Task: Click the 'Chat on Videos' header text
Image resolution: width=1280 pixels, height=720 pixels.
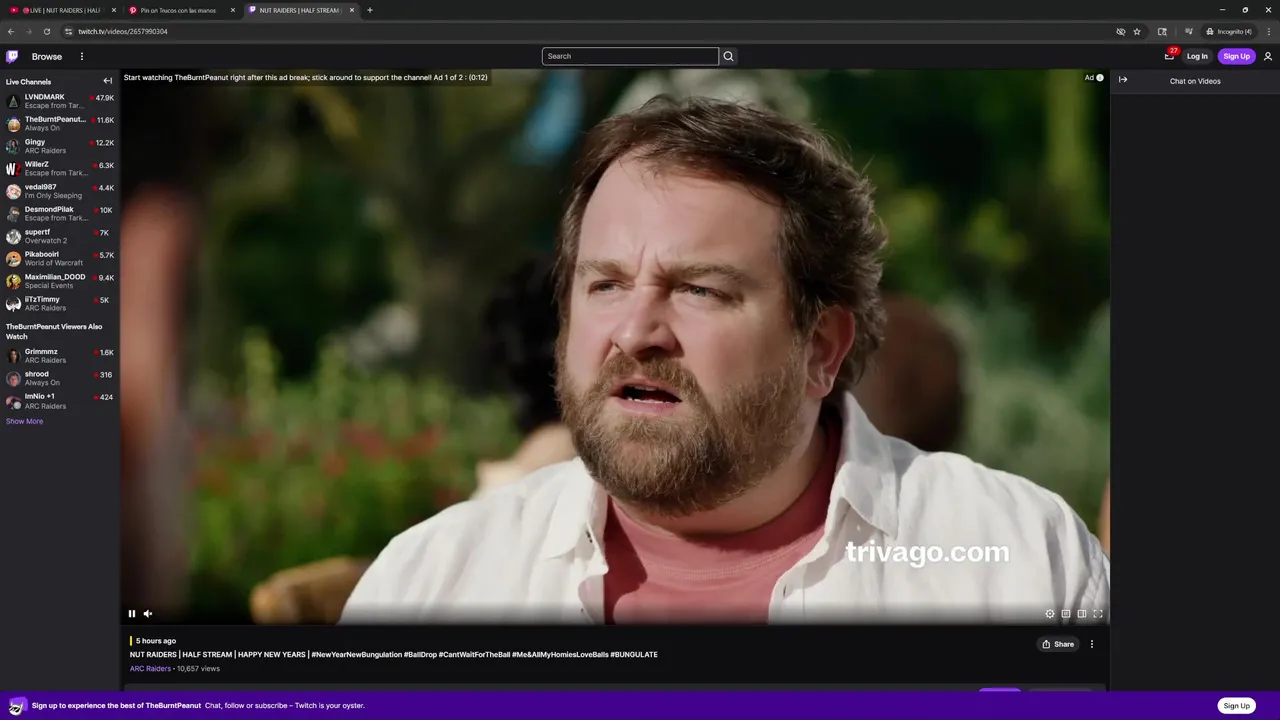Action: [x=1195, y=81]
